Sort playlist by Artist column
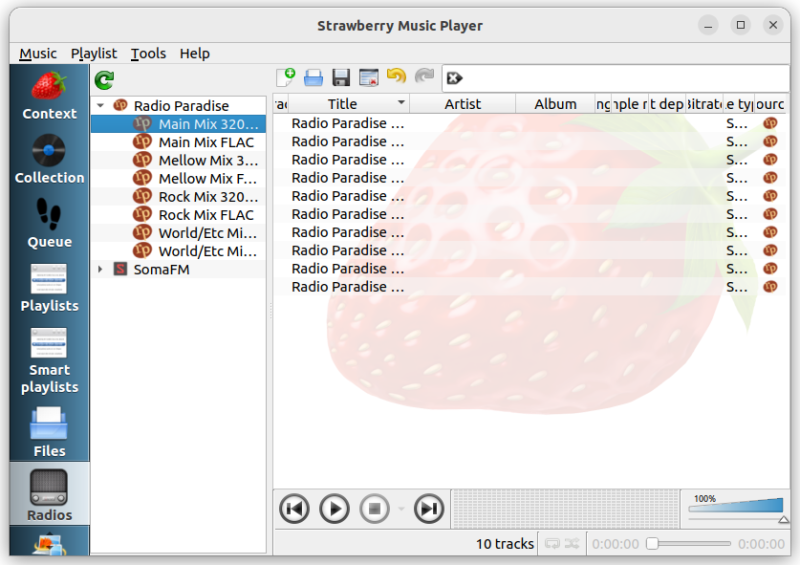The height and width of the screenshot is (565, 800). click(x=462, y=104)
